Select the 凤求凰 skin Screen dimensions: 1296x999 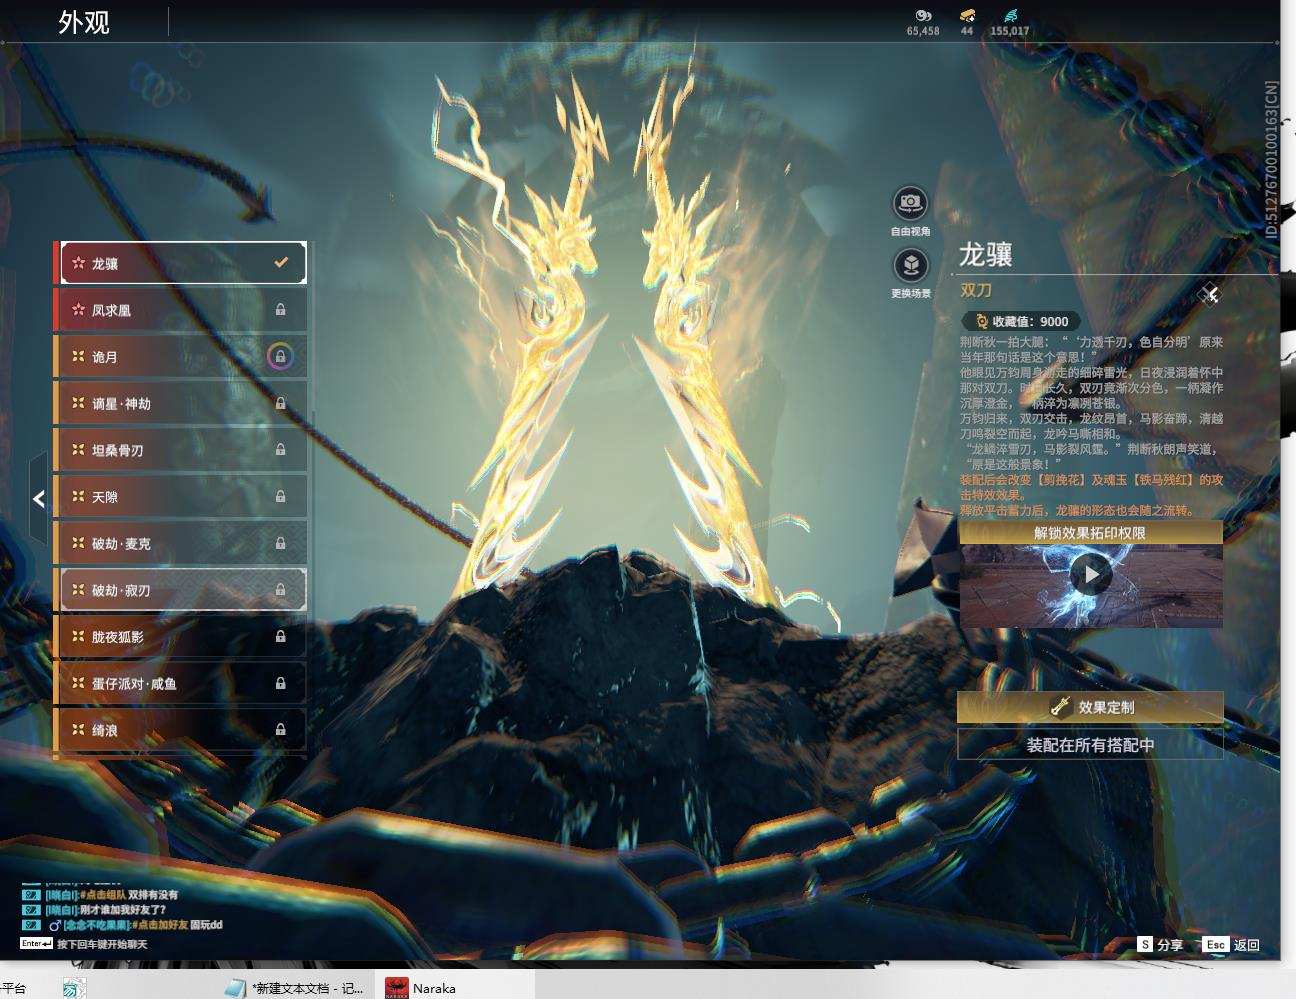[180, 310]
